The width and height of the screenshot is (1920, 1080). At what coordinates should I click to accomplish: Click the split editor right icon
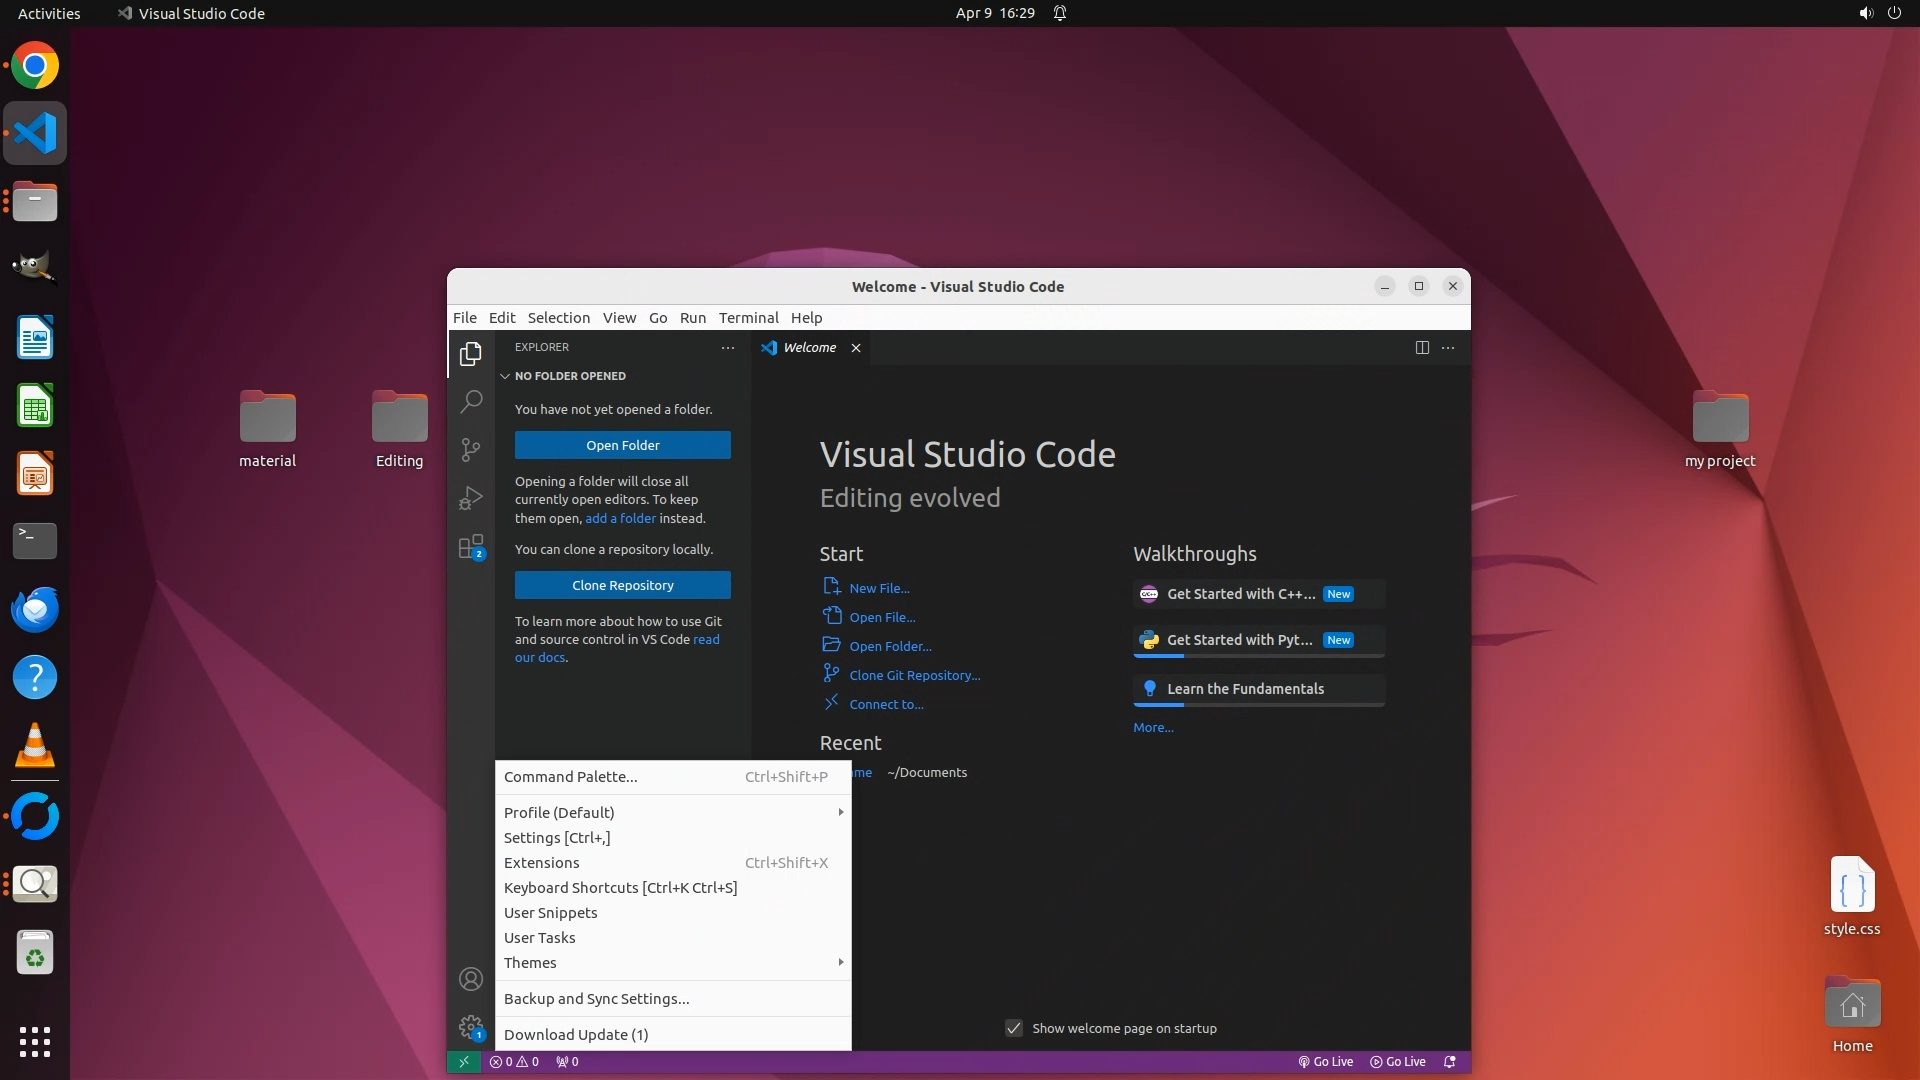coord(1422,347)
